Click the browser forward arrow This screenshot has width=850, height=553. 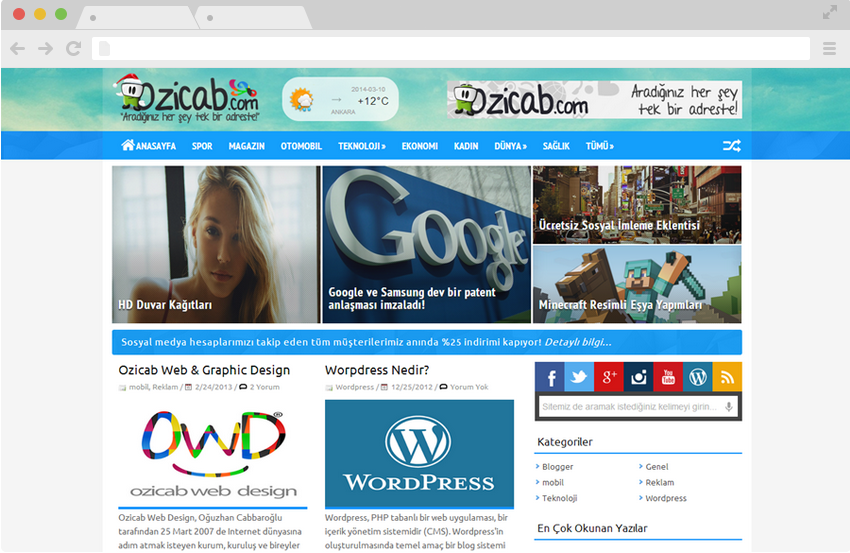tap(46, 49)
